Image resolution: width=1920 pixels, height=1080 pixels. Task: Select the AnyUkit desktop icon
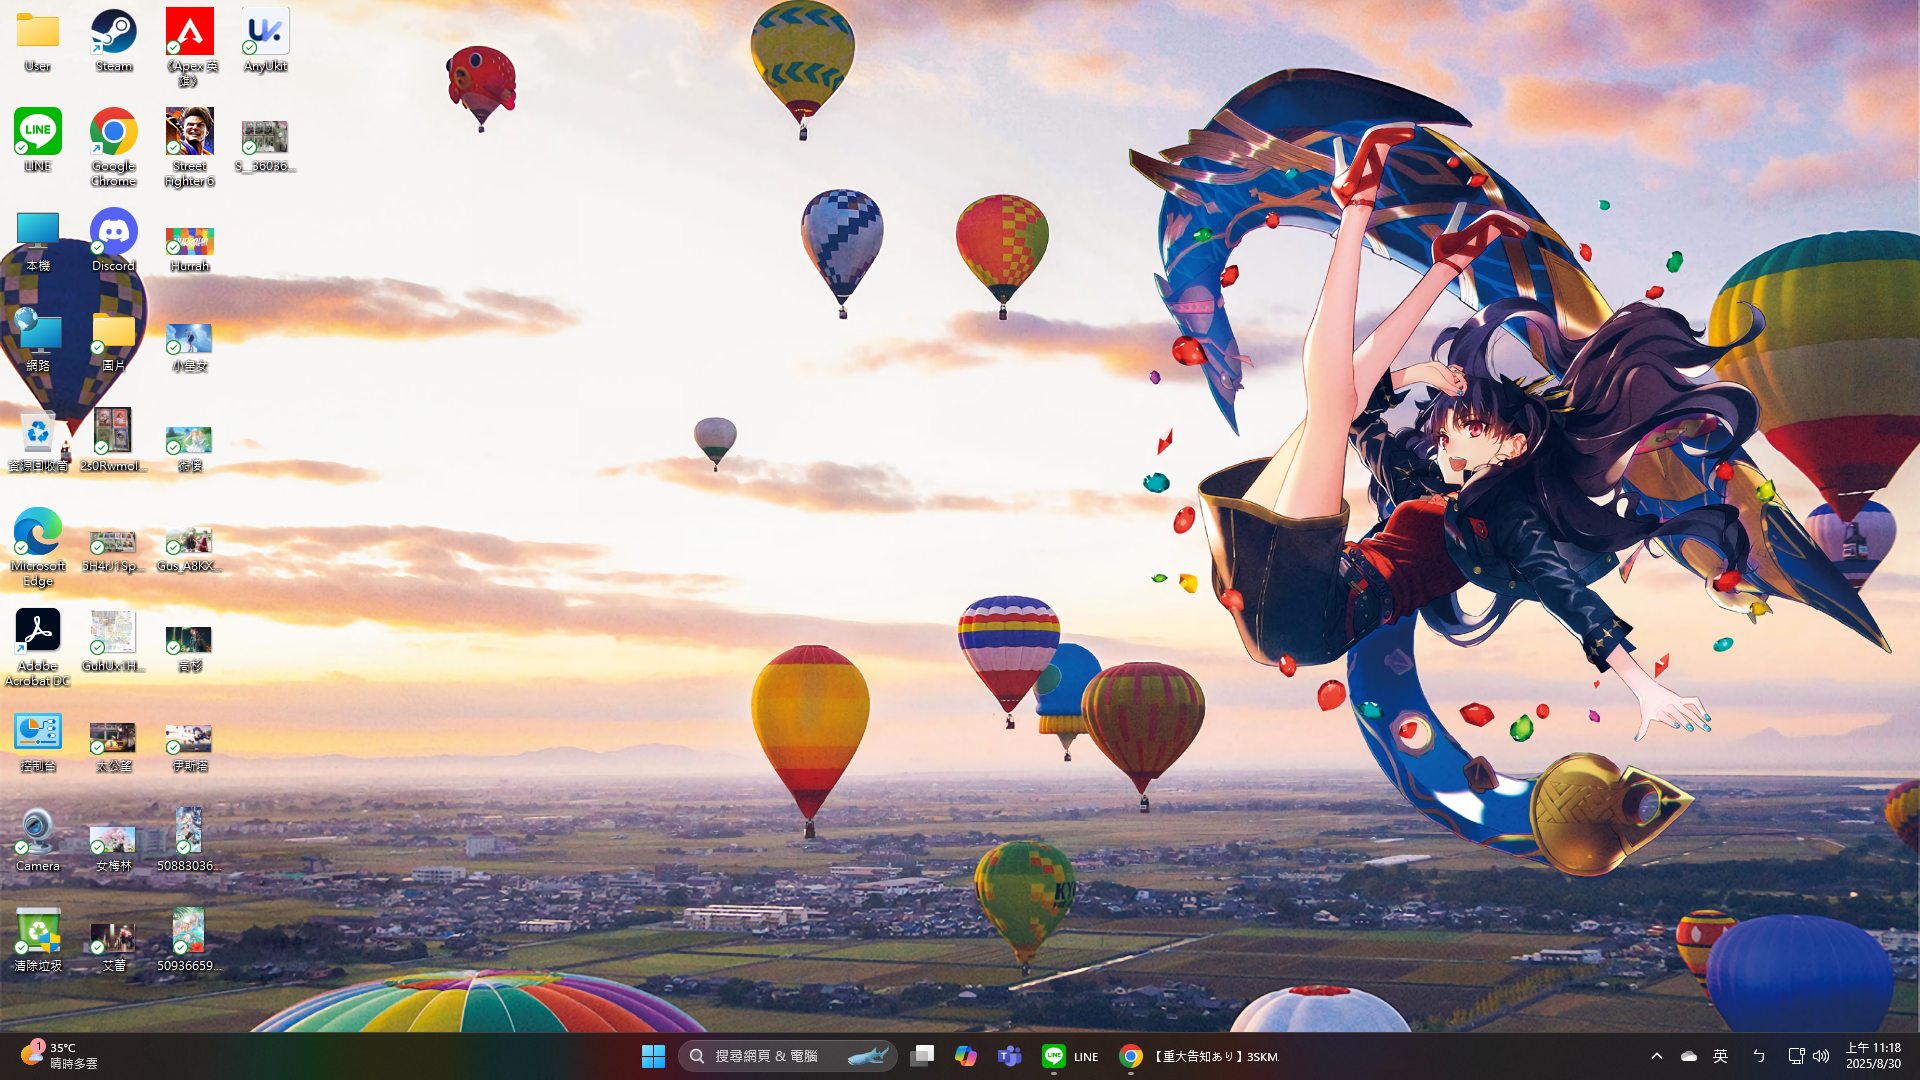point(265,40)
